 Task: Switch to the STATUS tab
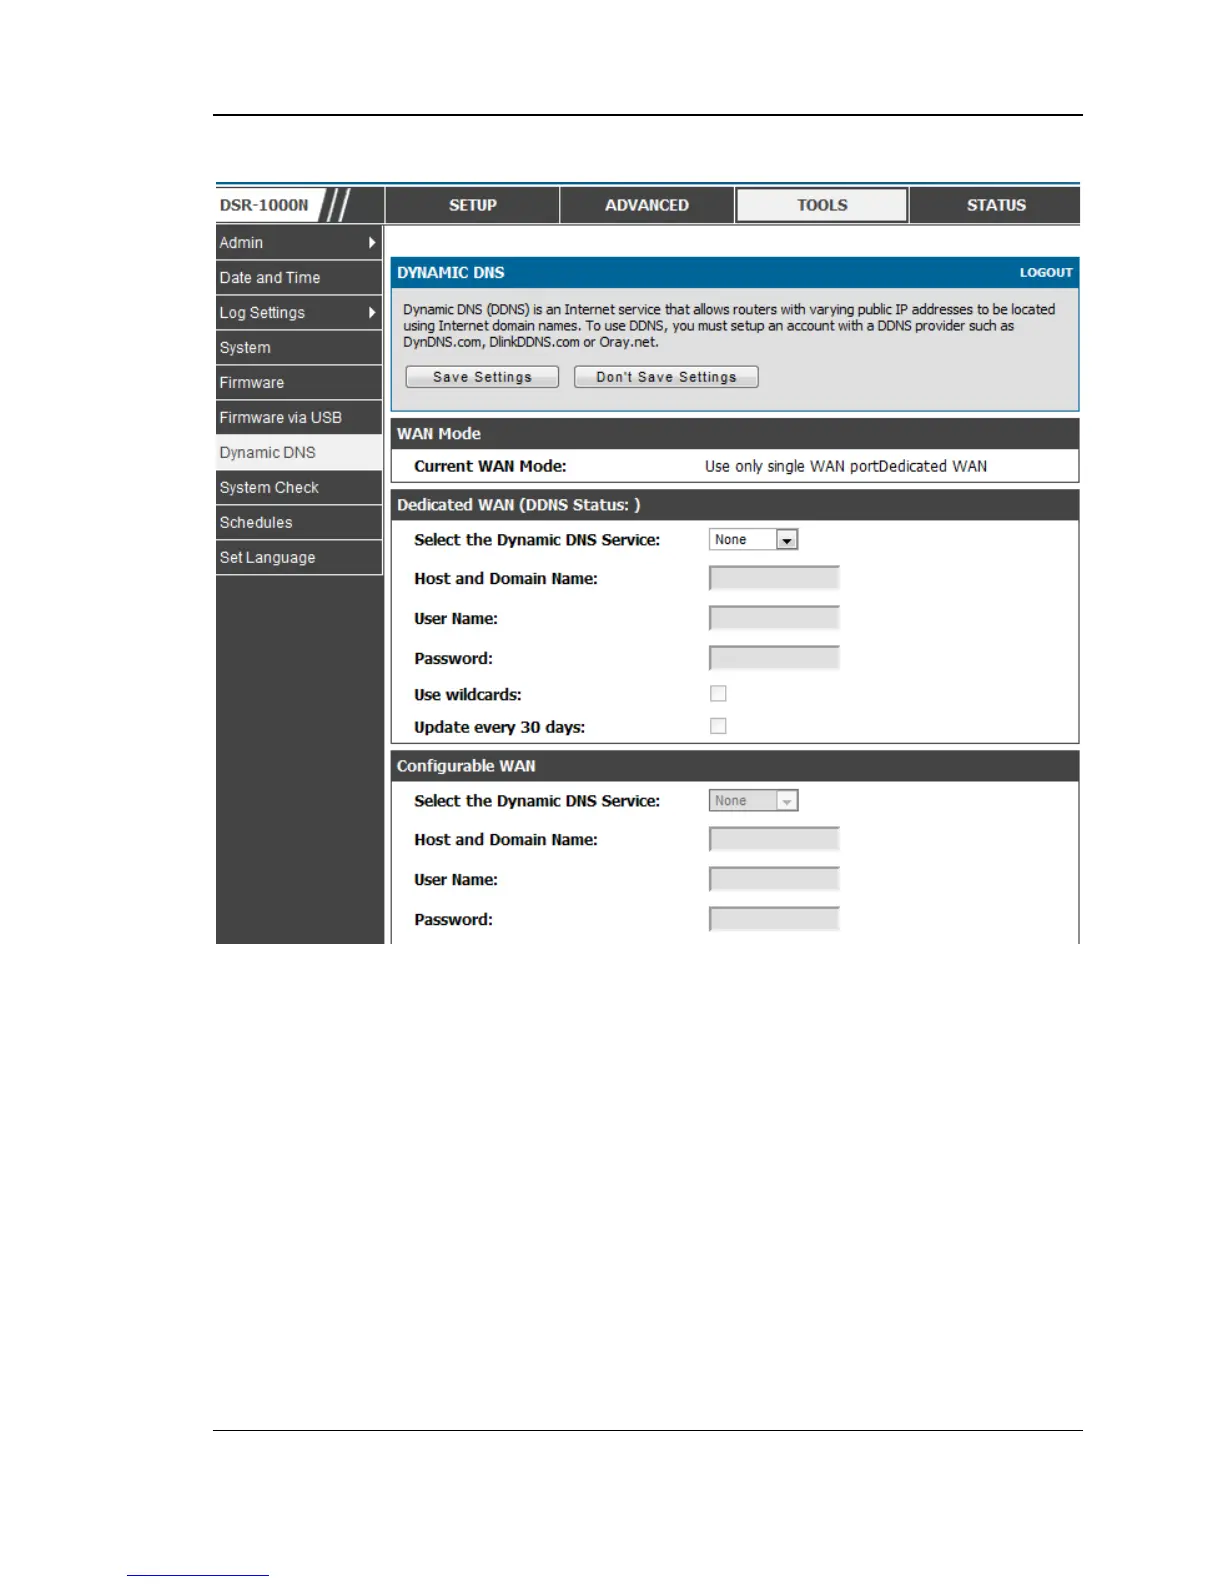coord(996,205)
